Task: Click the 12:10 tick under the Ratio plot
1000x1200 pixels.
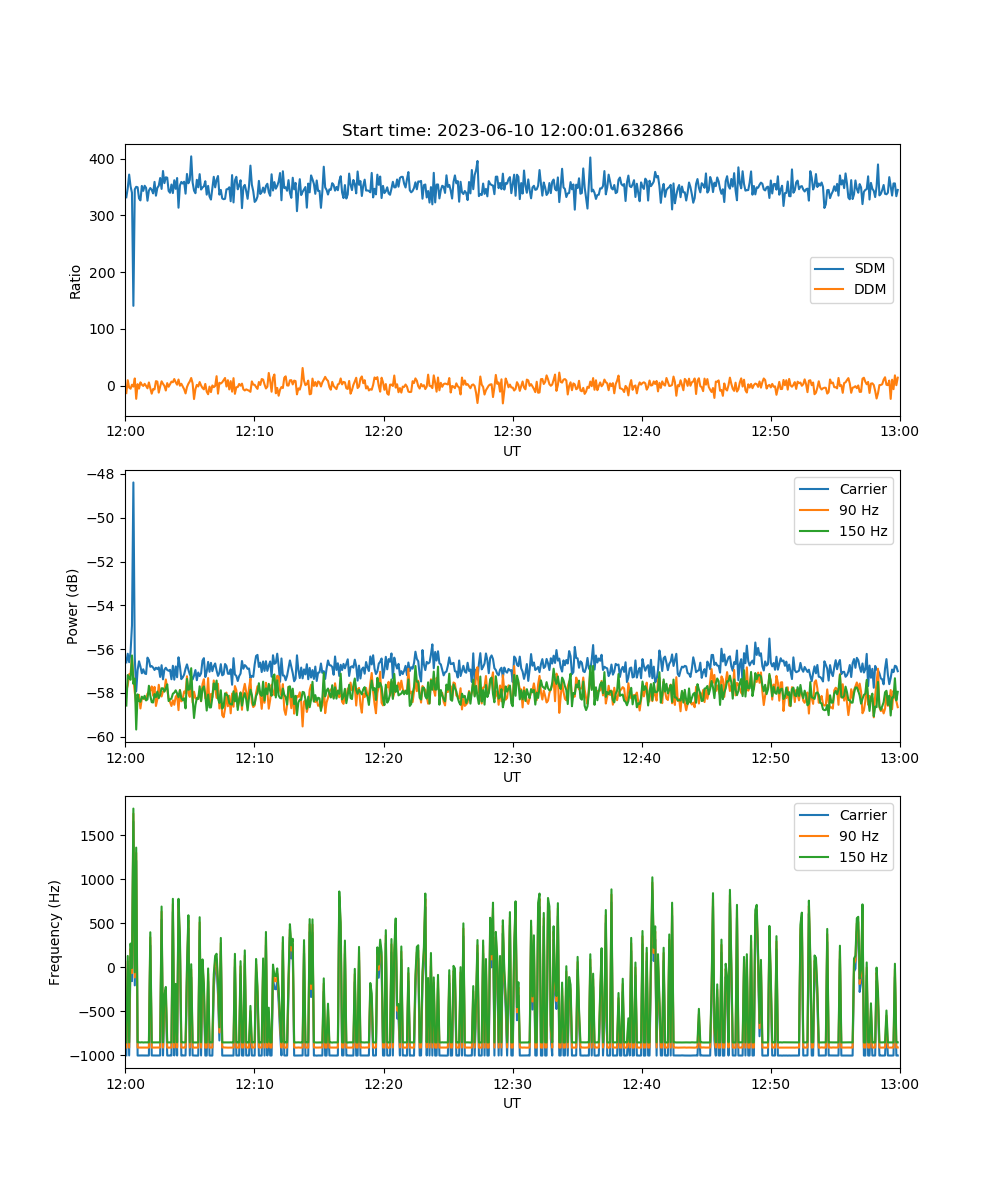Action: coord(254,431)
